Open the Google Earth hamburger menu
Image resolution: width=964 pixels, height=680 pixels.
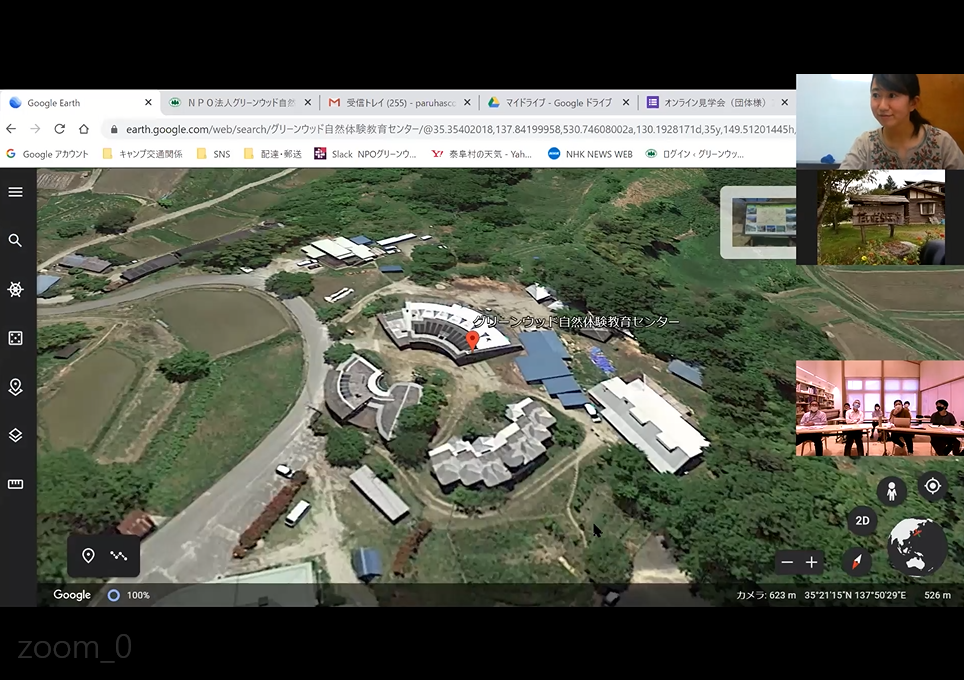coord(15,192)
